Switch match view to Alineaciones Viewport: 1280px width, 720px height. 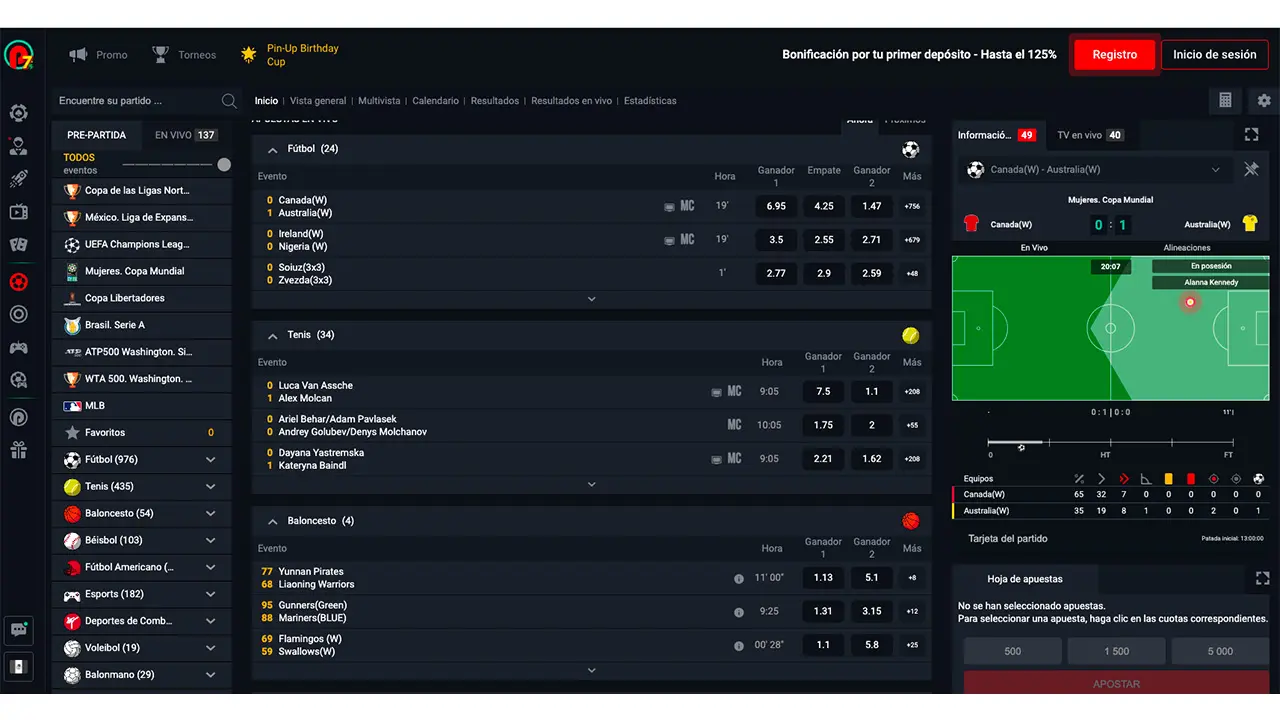tap(1187, 248)
